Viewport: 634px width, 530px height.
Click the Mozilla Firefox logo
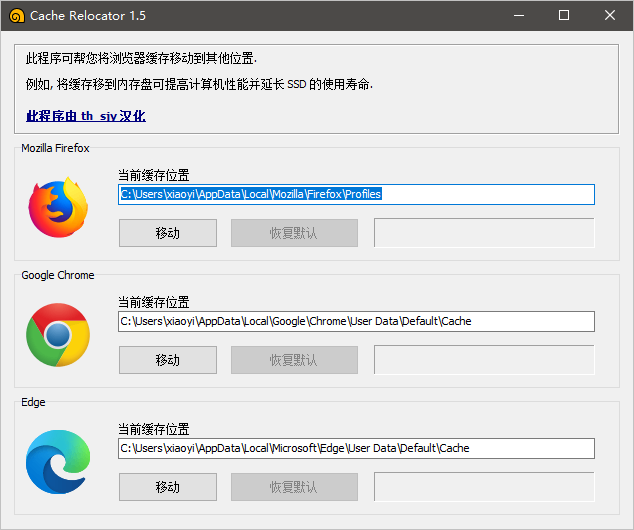(58, 207)
